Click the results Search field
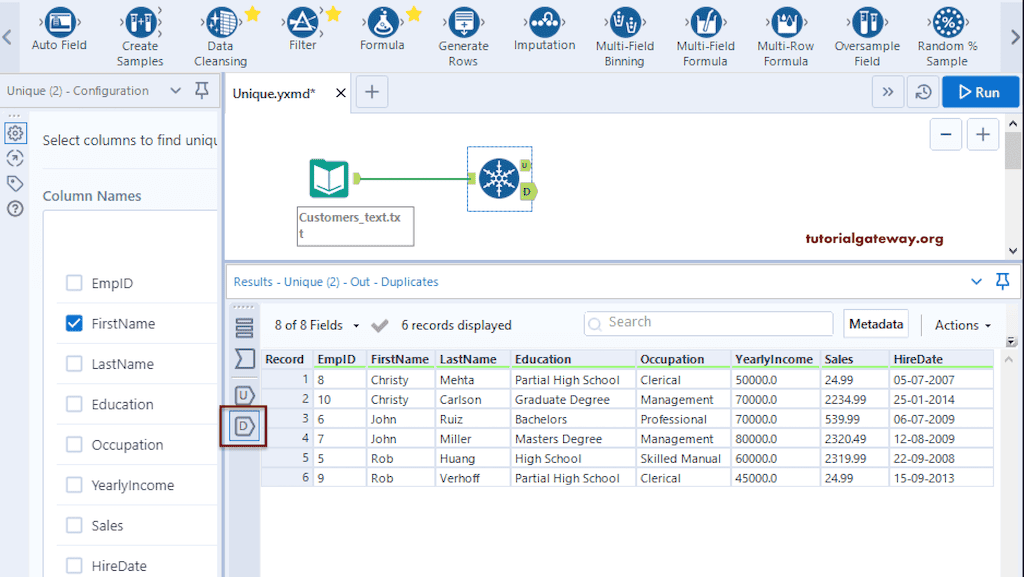This screenshot has width=1024, height=577. tap(708, 323)
